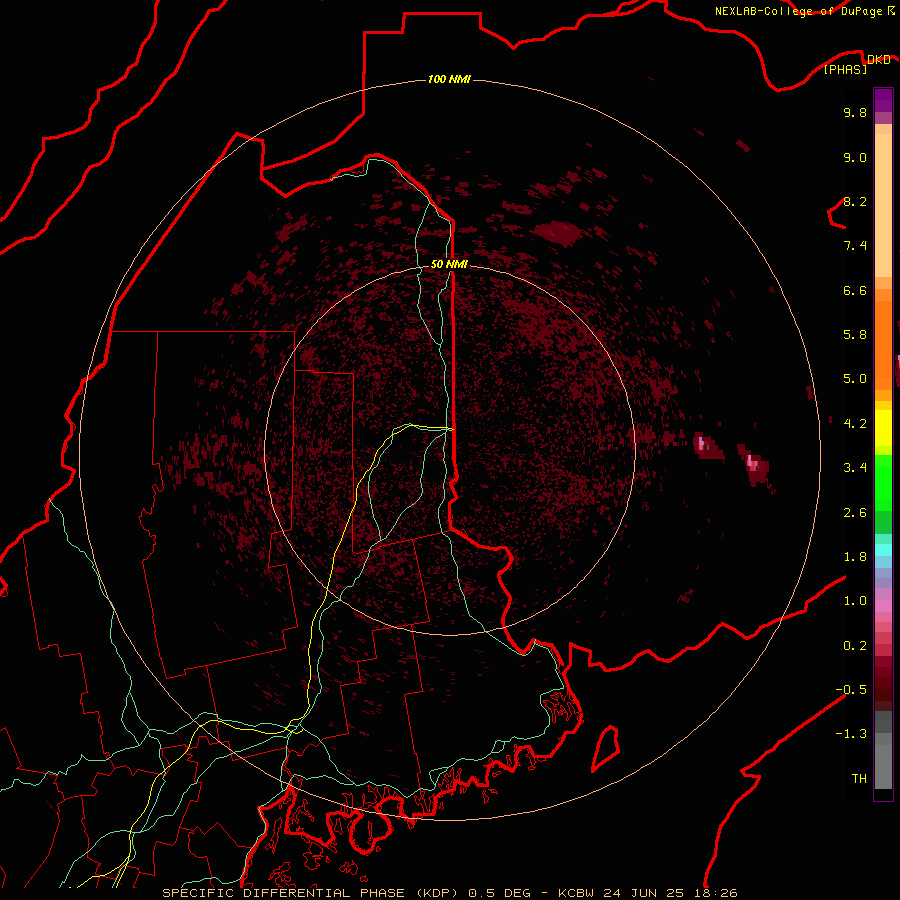The width and height of the screenshot is (900, 900).
Task: Click the 5.0 value on the color scale
Action: pos(855,379)
